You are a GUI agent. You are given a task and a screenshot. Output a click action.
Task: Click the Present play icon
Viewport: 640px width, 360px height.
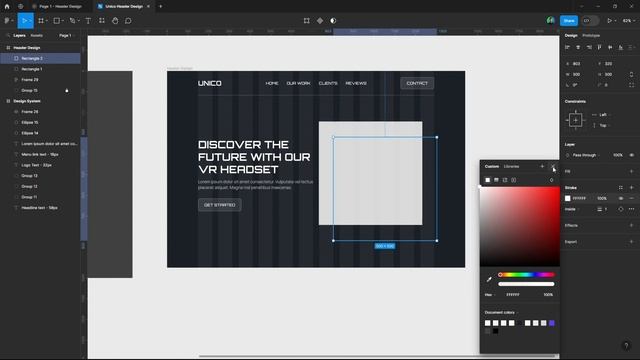pos(609,20)
